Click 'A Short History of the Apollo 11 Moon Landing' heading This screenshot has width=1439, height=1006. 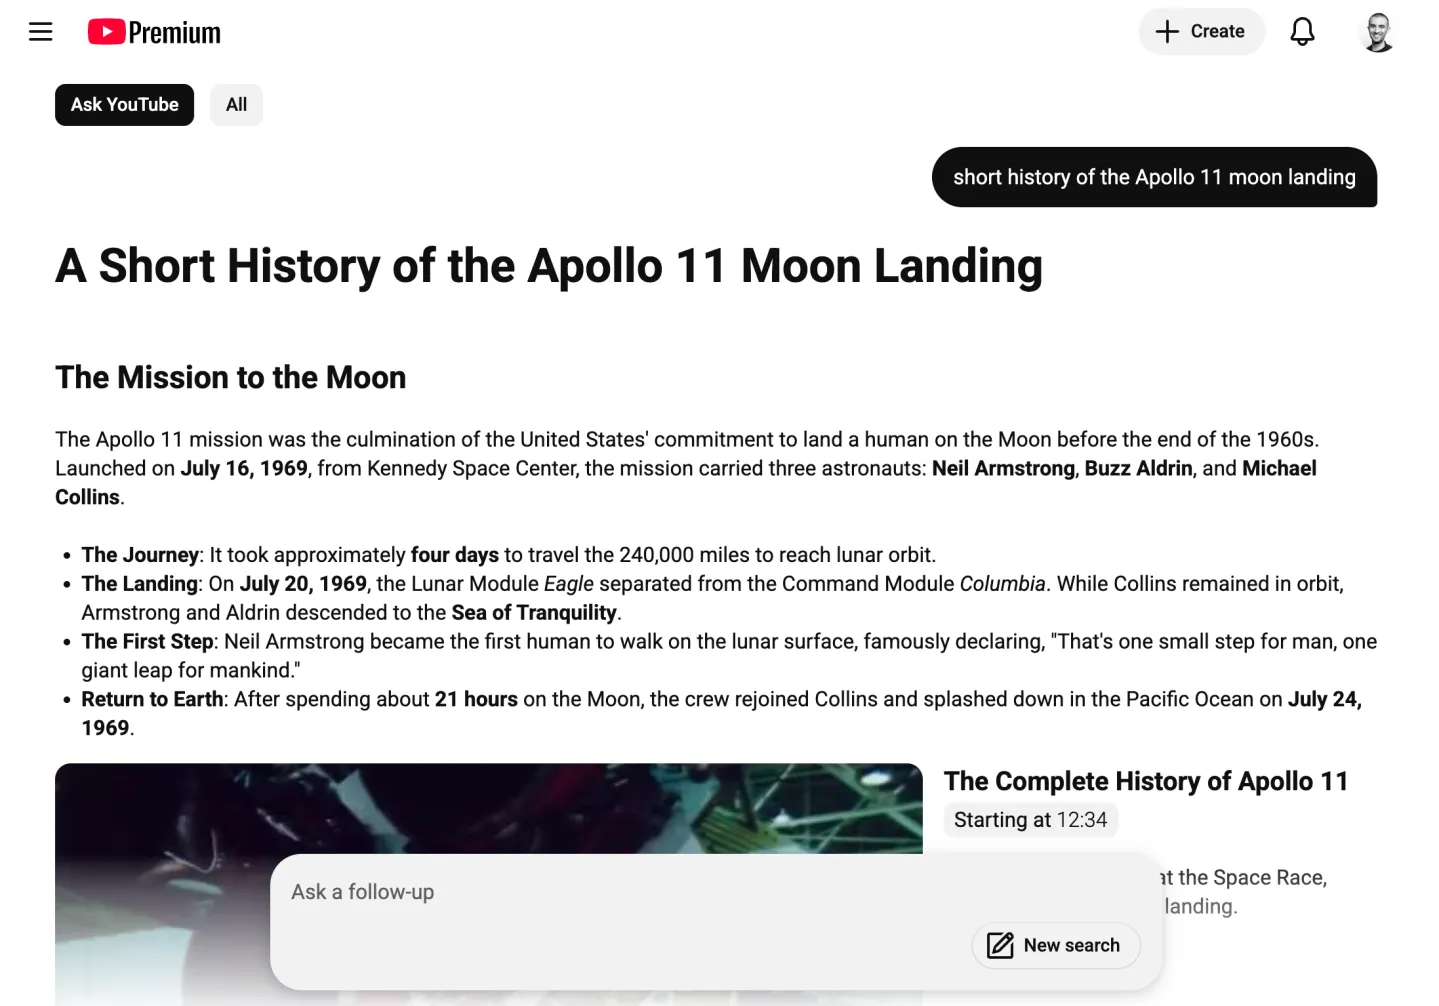(548, 266)
